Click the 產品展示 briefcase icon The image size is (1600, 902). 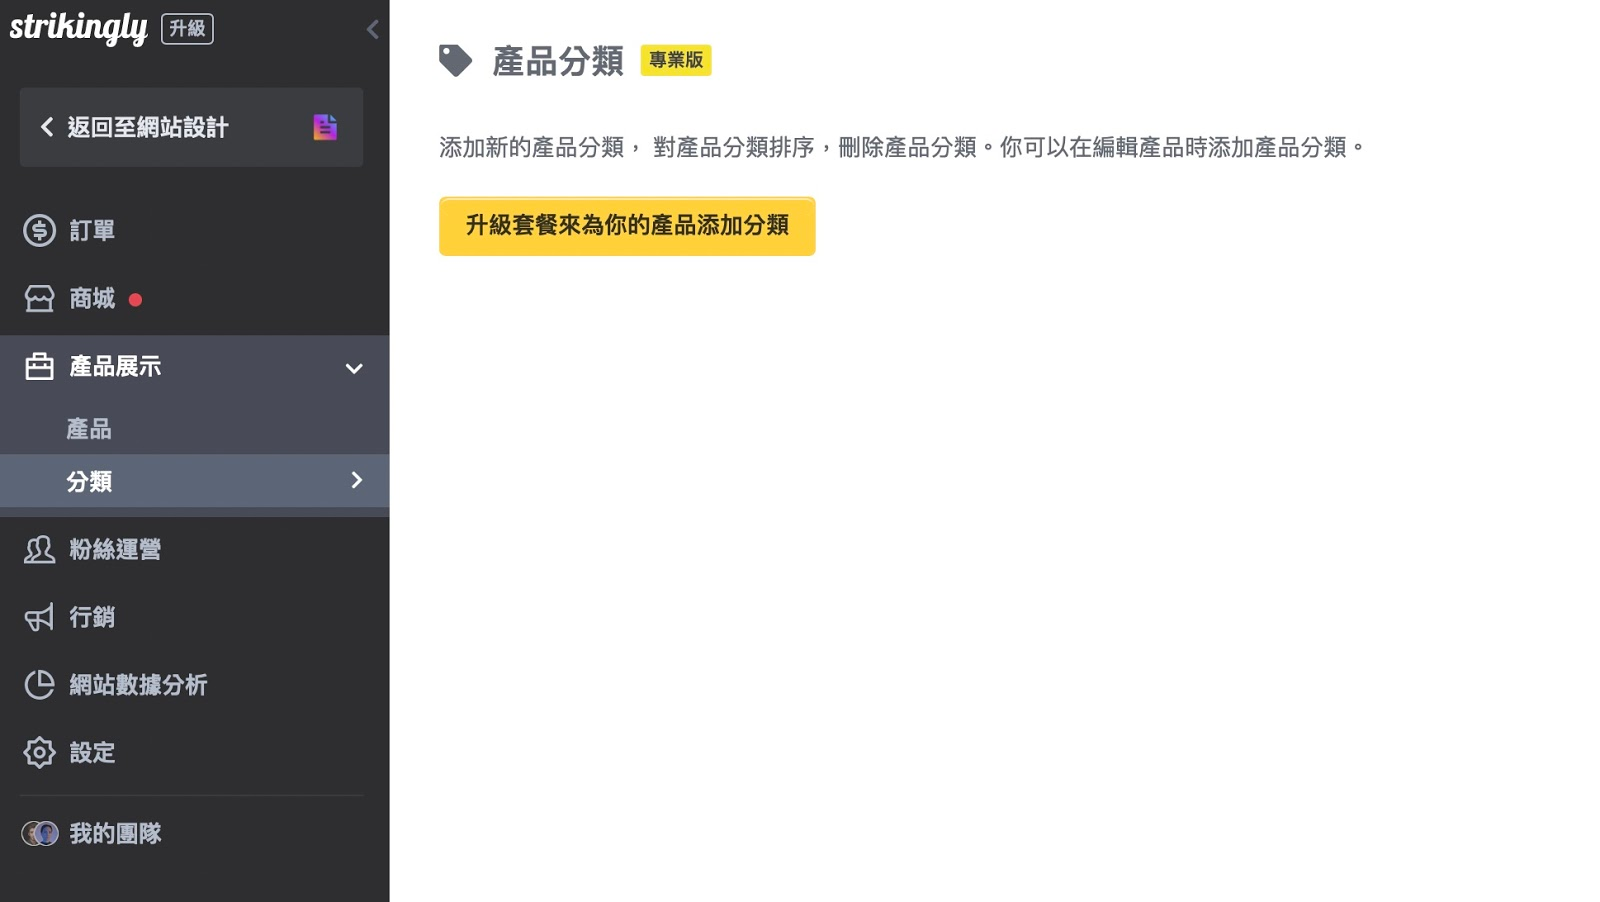pyautogui.click(x=39, y=366)
